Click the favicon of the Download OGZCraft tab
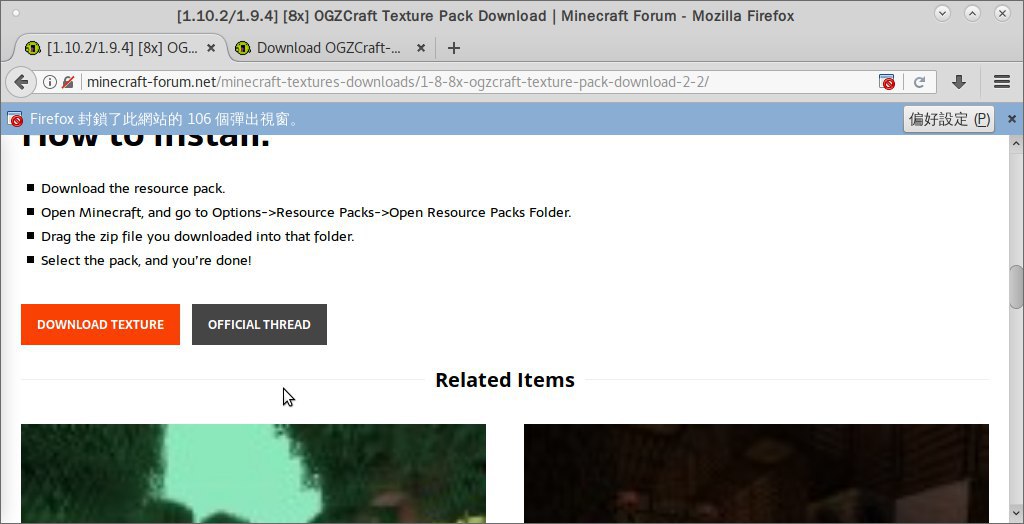Screen dimensions: 1024x524 243,48
